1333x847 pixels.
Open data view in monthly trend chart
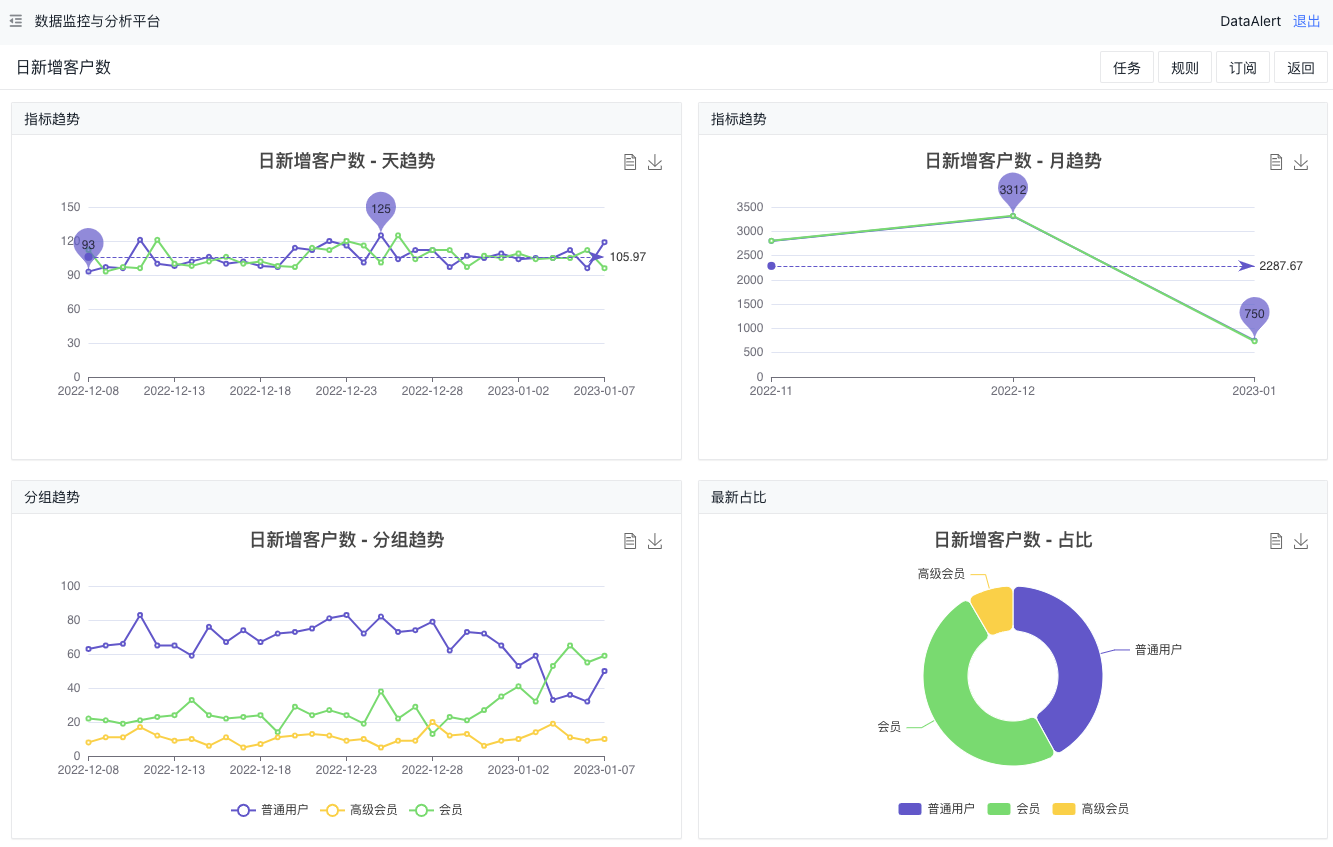1276,162
